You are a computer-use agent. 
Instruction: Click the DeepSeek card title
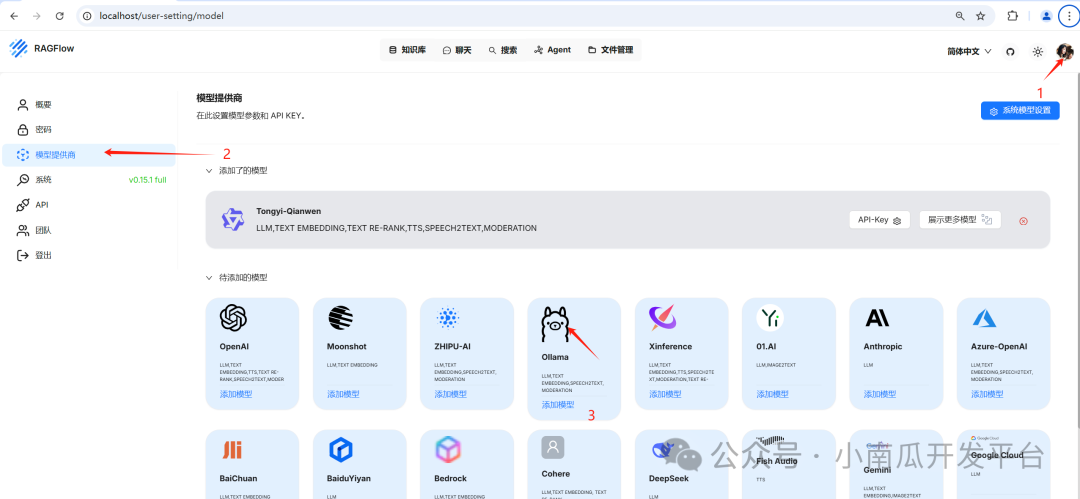(668, 478)
